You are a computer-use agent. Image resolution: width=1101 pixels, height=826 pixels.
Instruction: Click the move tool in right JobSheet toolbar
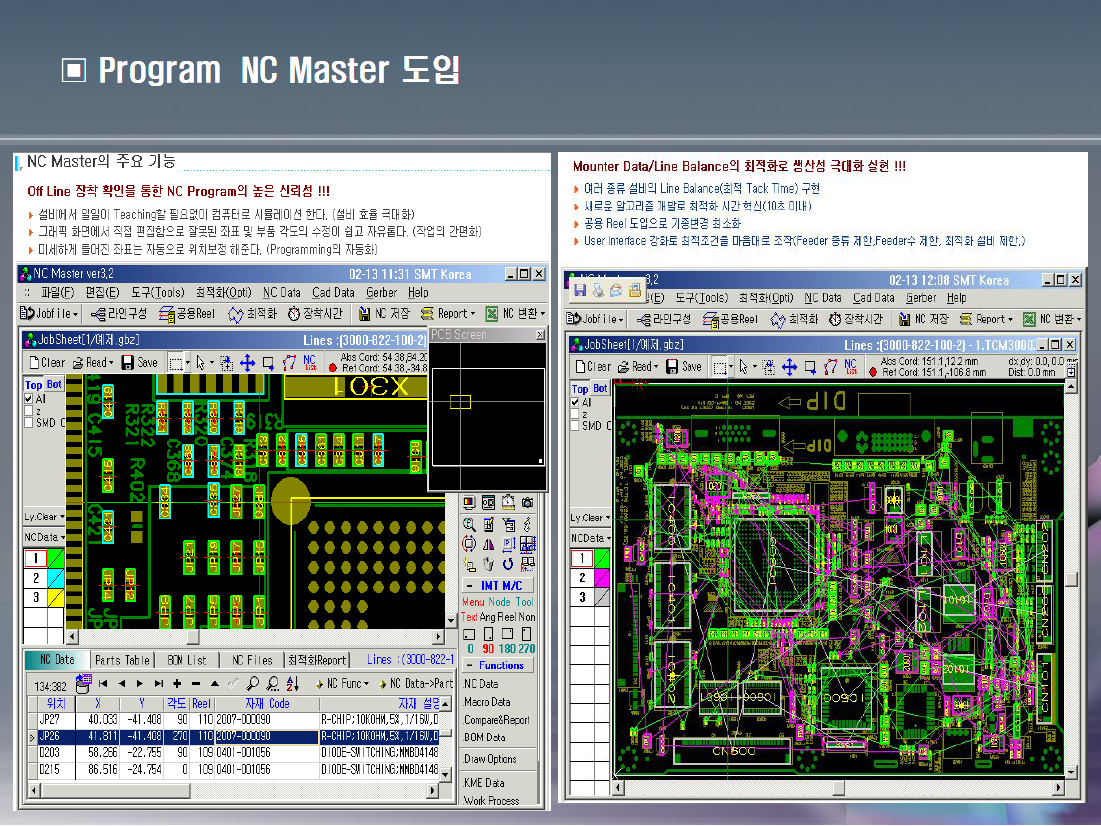tap(789, 367)
